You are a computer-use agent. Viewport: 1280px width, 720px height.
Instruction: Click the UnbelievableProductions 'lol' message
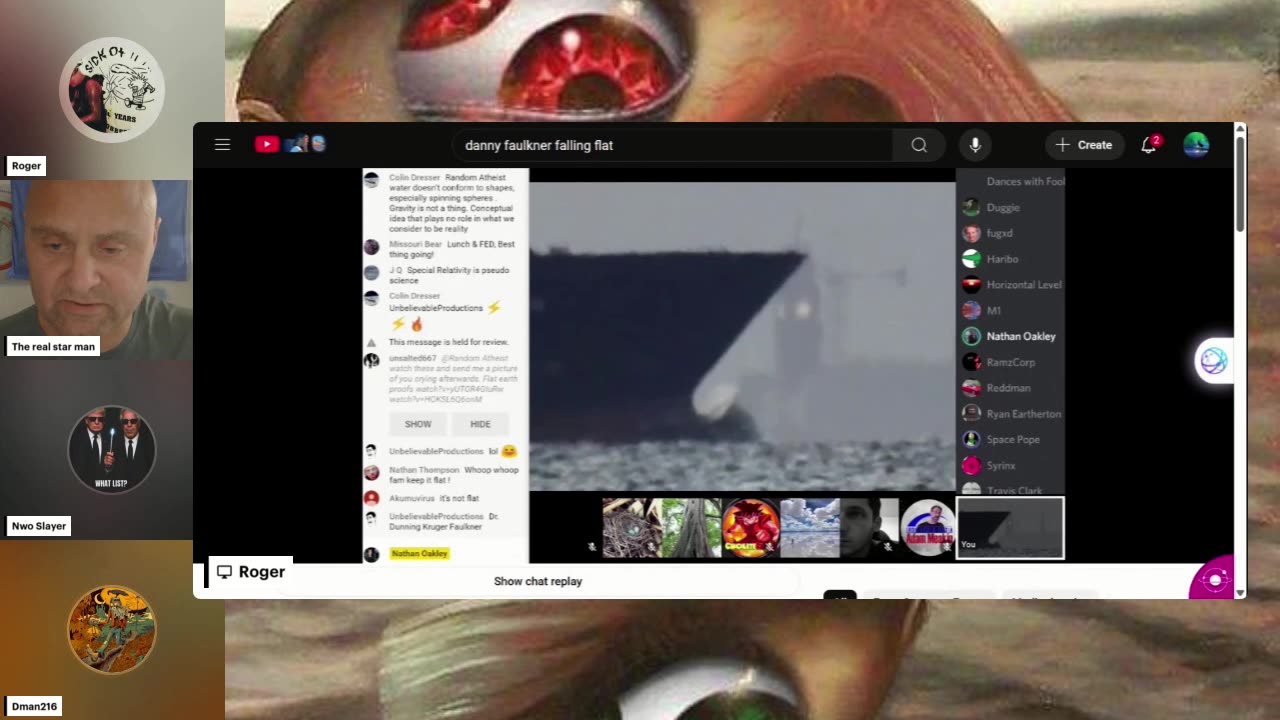click(453, 451)
